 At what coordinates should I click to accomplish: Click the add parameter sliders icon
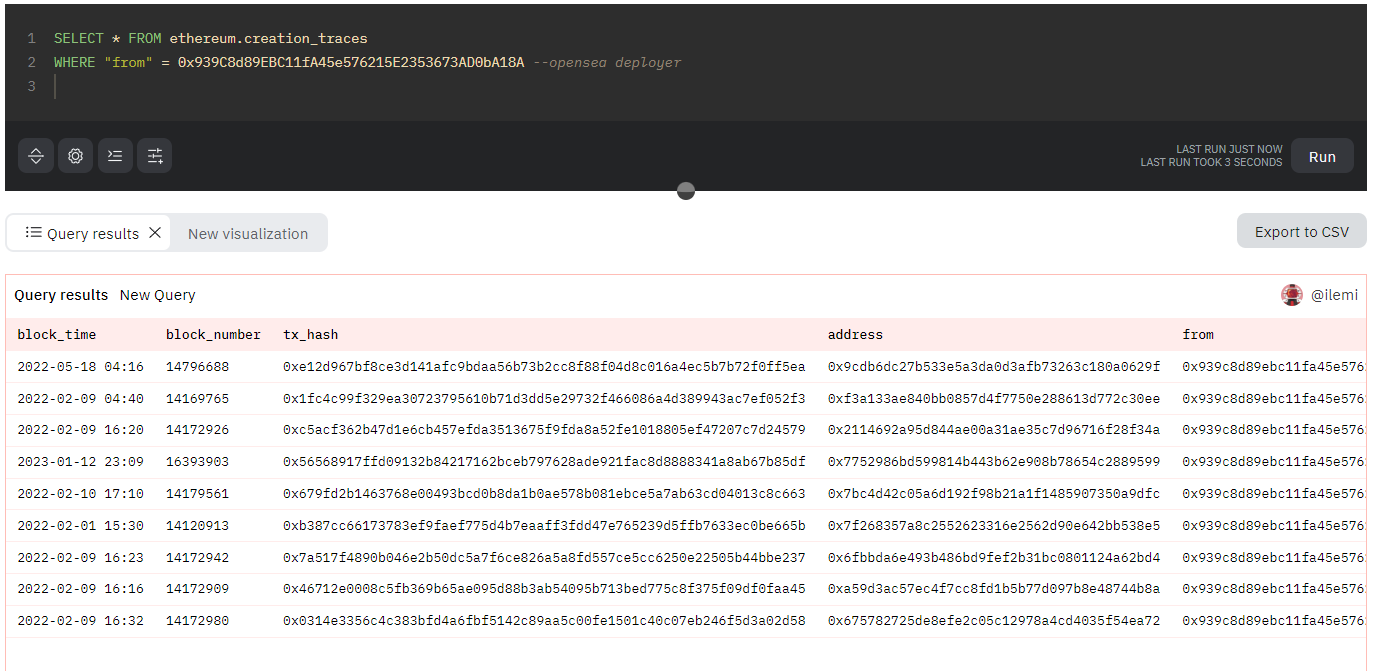pos(155,156)
